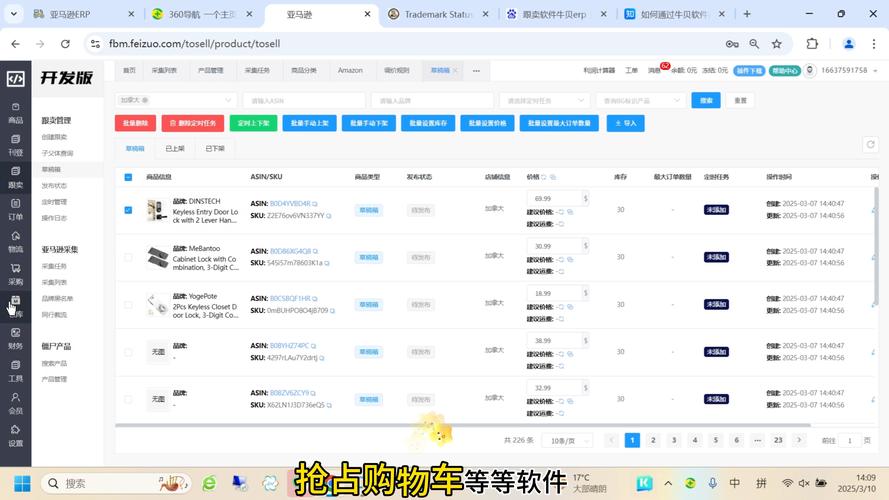This screenshot has width=889, height=500.
Task: Switch to the Amazon page tab
Action: (350, 71)
